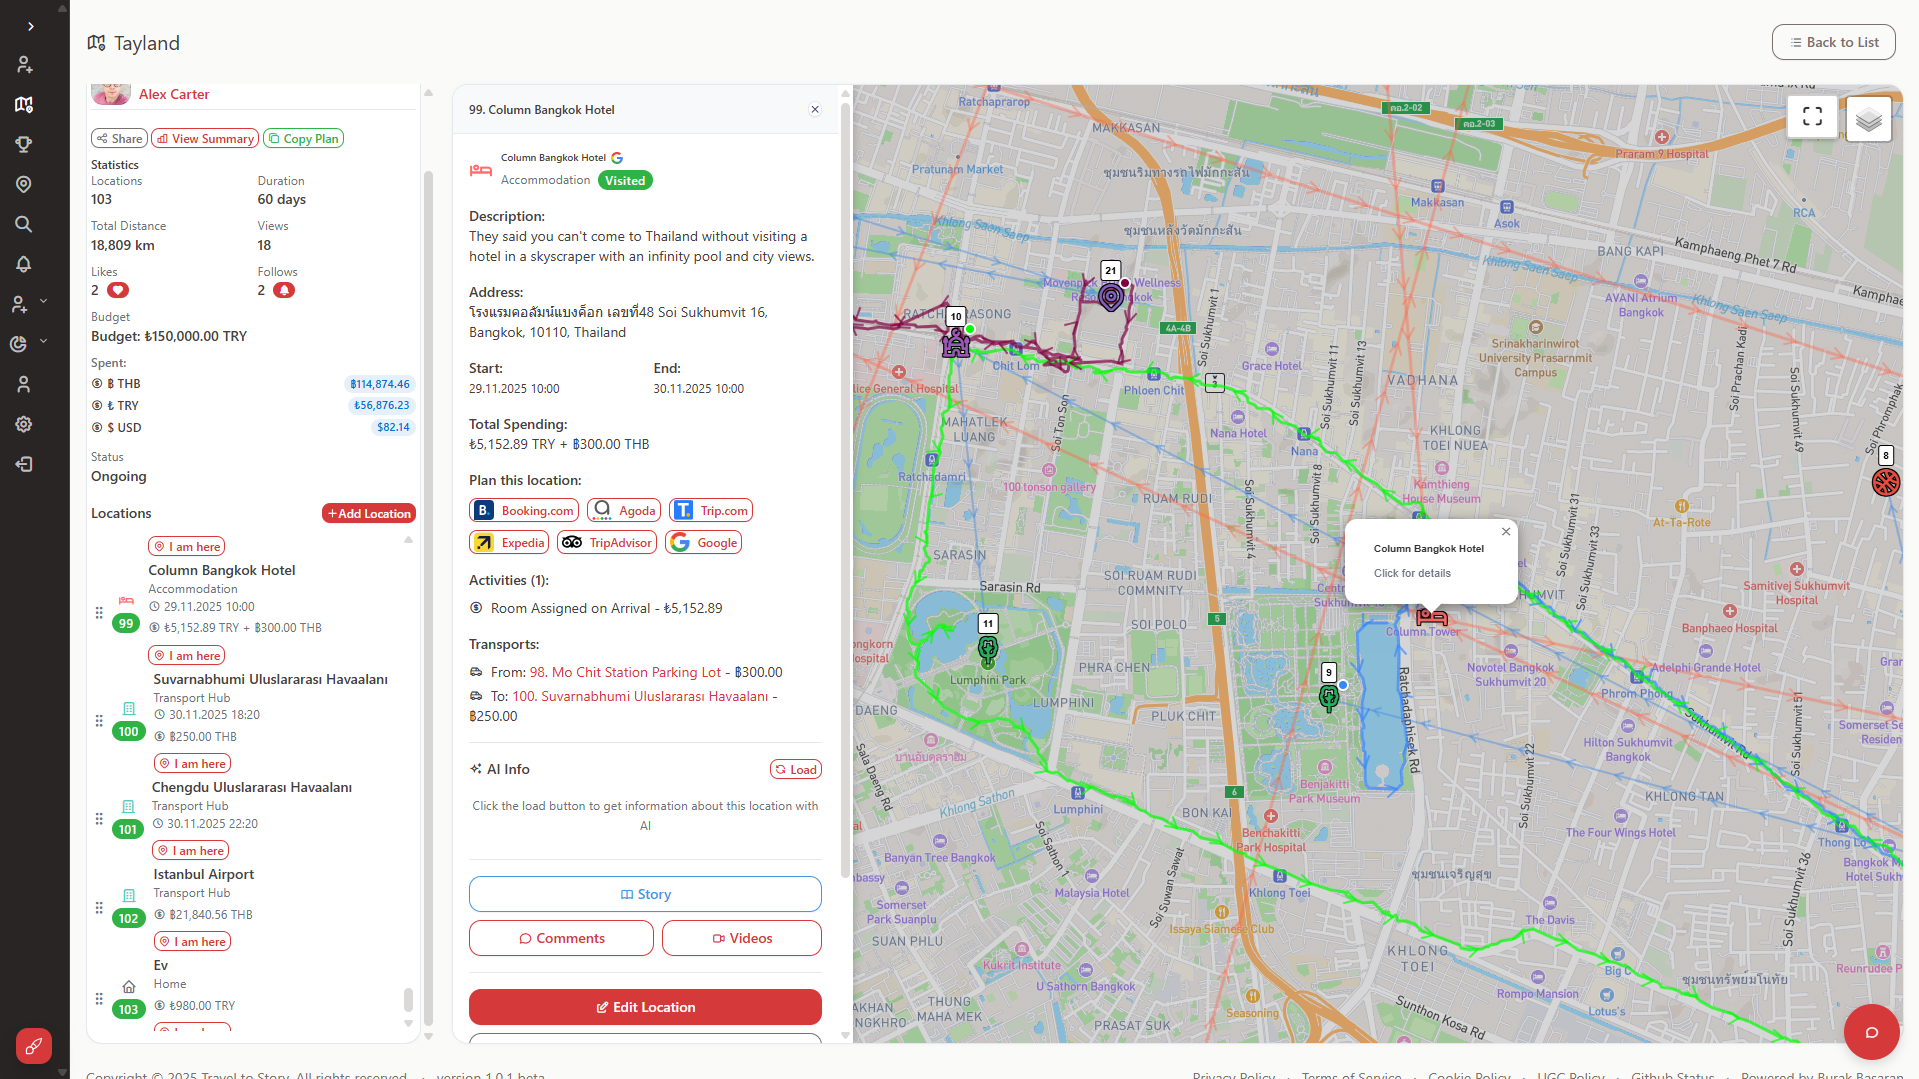Click the trophy icon in sidebar
1919x1079 pixels.
(x=24, y=144)
